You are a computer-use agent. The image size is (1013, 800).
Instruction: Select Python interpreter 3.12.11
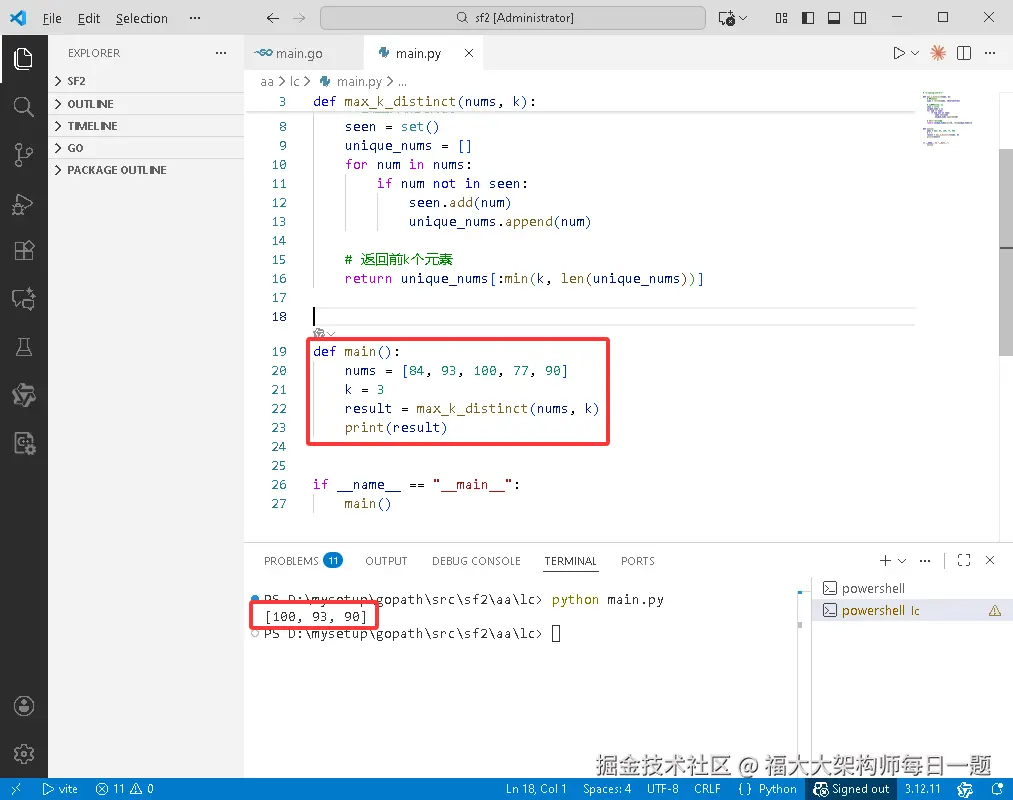tap(922, 789)
